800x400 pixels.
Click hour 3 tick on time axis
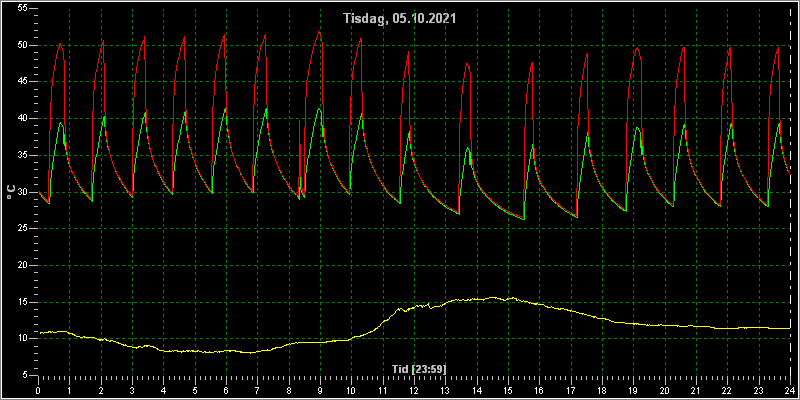click(x=132, y=390)
